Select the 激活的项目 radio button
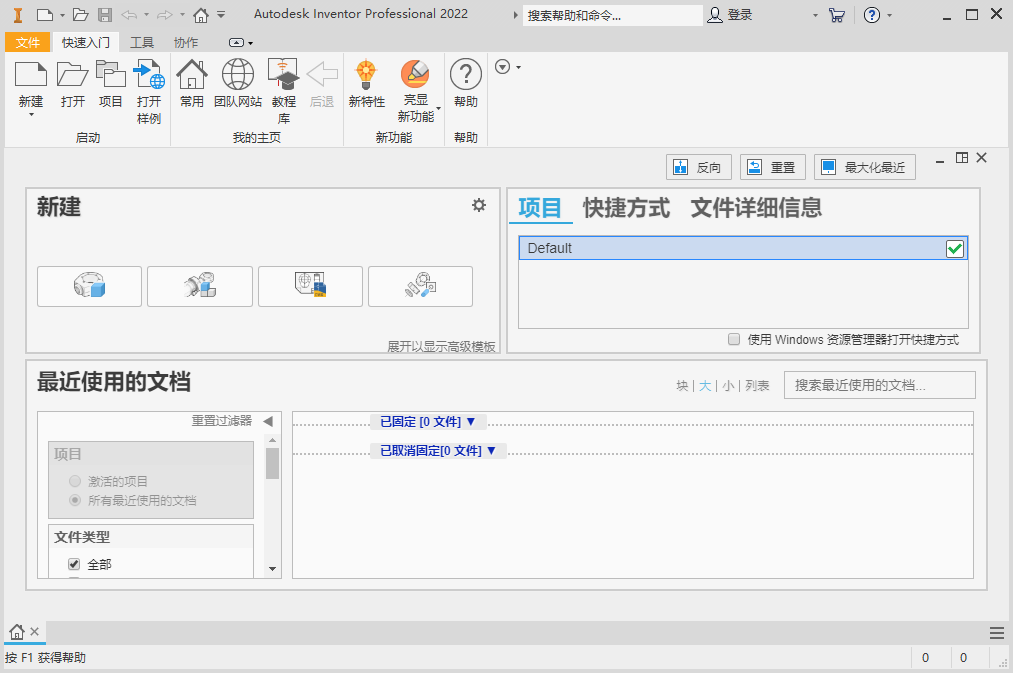The image size is (1013, 673). point(75,481)
